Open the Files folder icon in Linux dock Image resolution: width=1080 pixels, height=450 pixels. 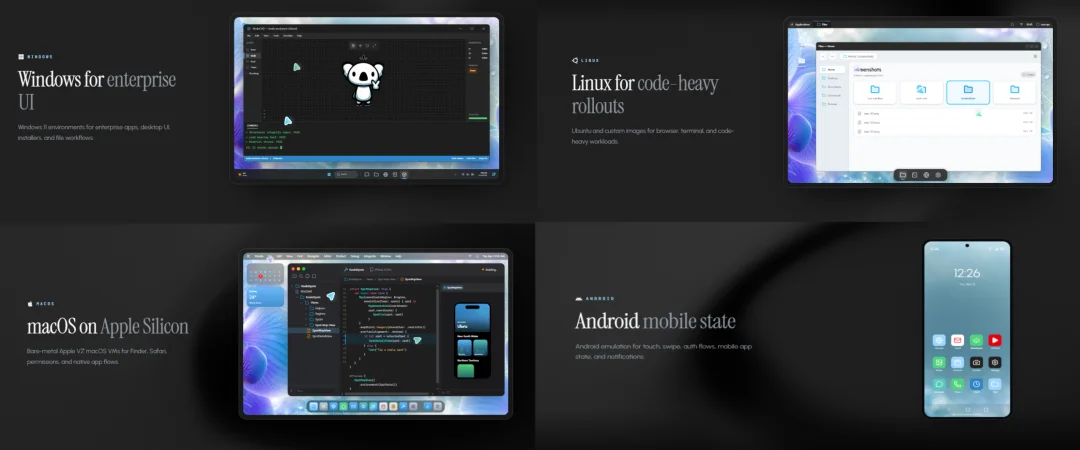[x=902, y=174]
